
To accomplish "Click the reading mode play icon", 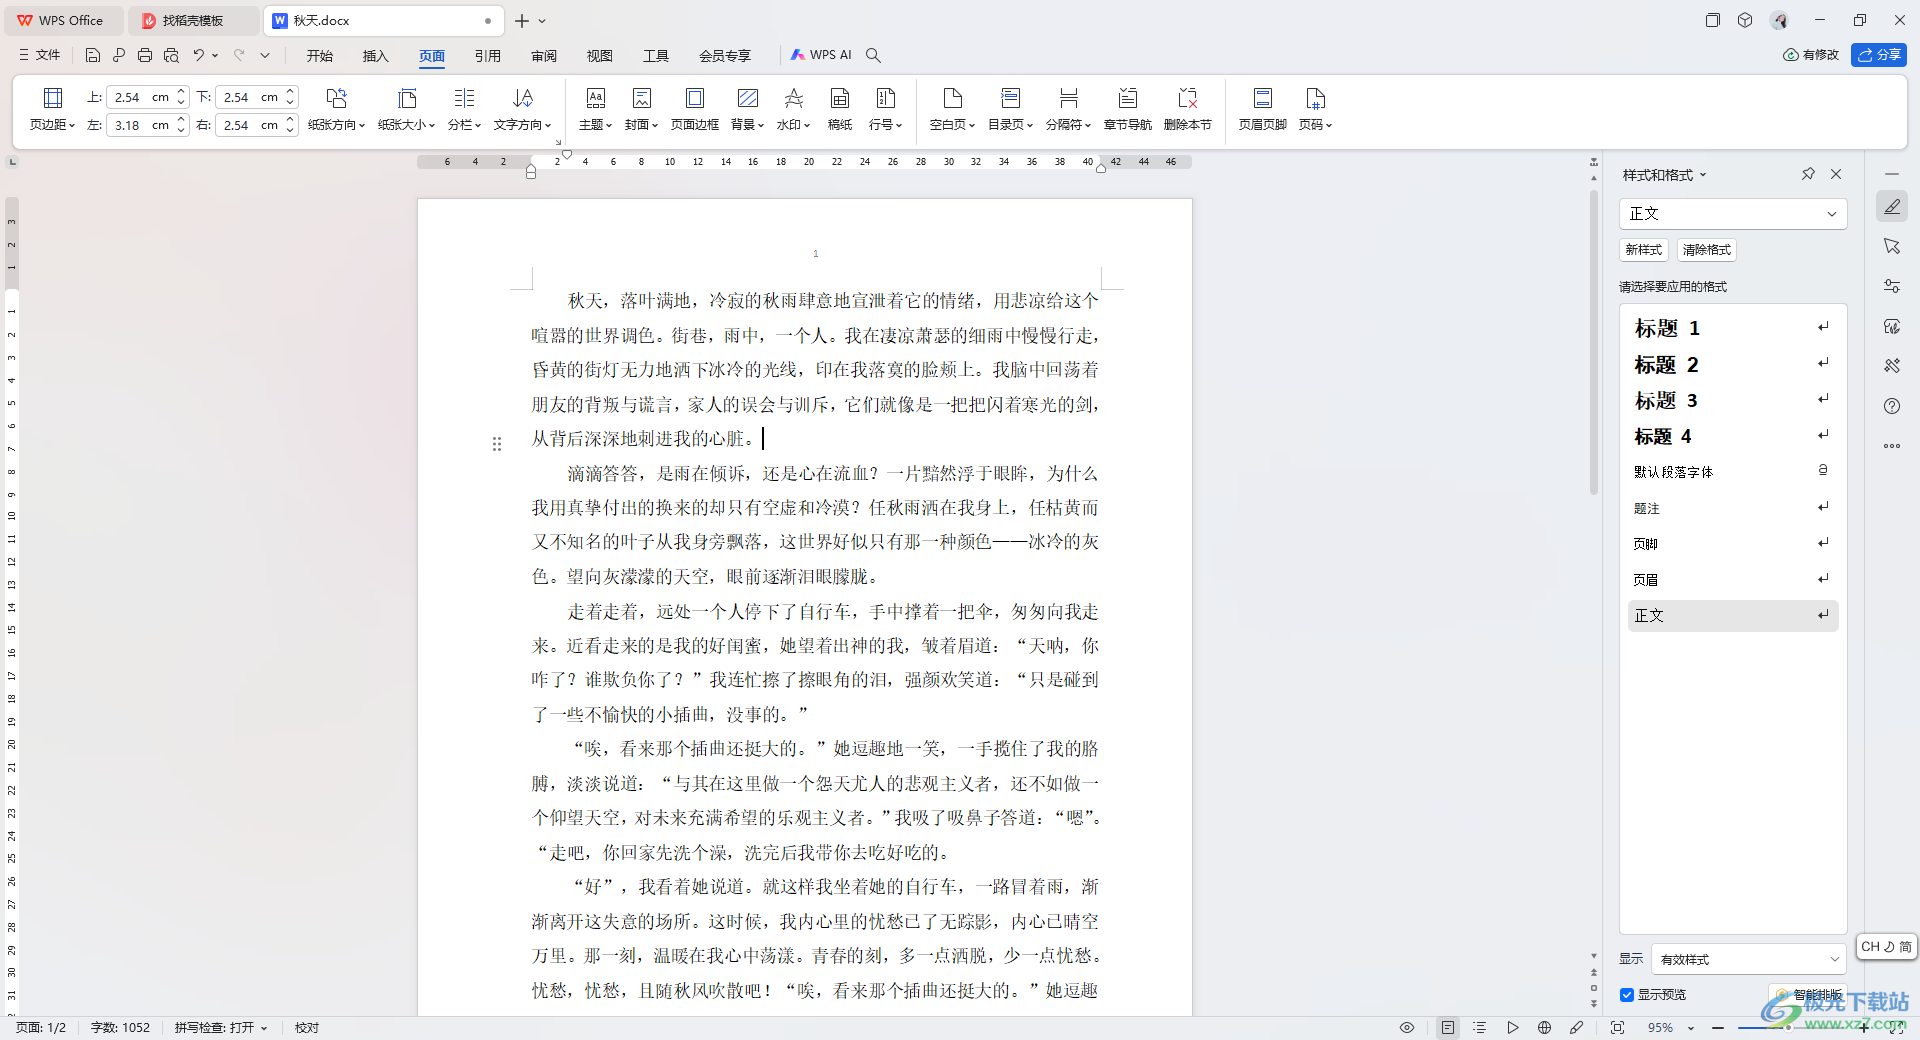I will coord(1512,1027).
